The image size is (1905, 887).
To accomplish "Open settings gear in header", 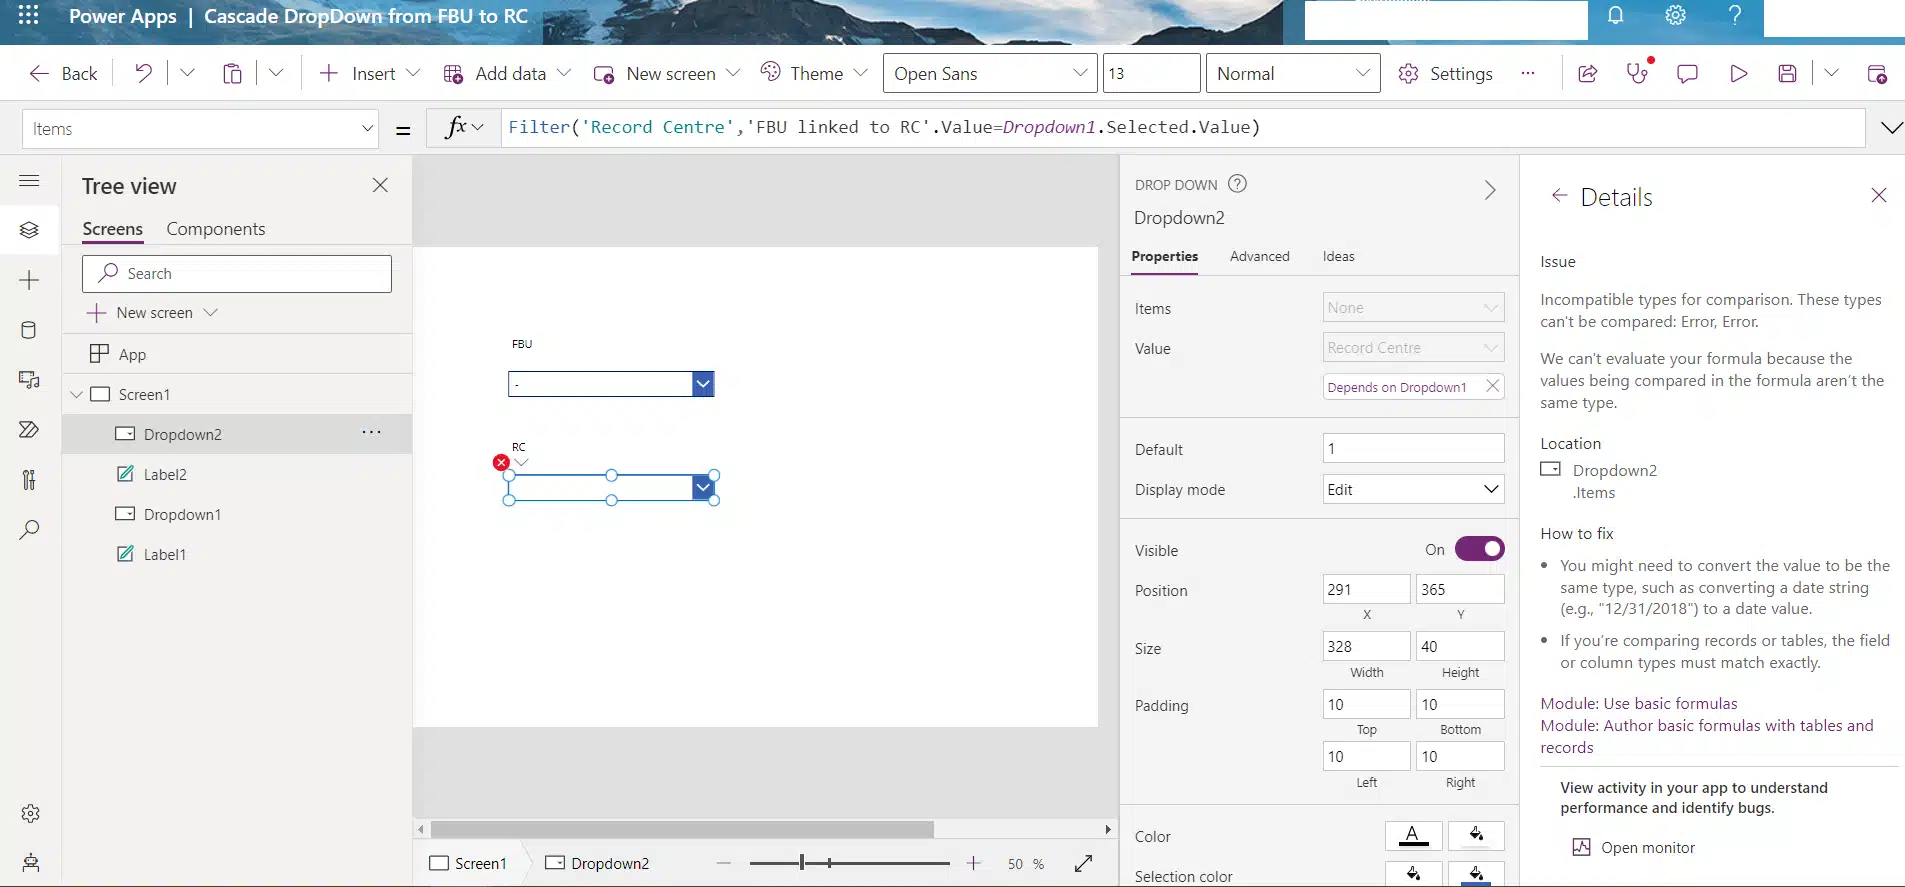I will pyautogui.click(x=1675, y=15).
